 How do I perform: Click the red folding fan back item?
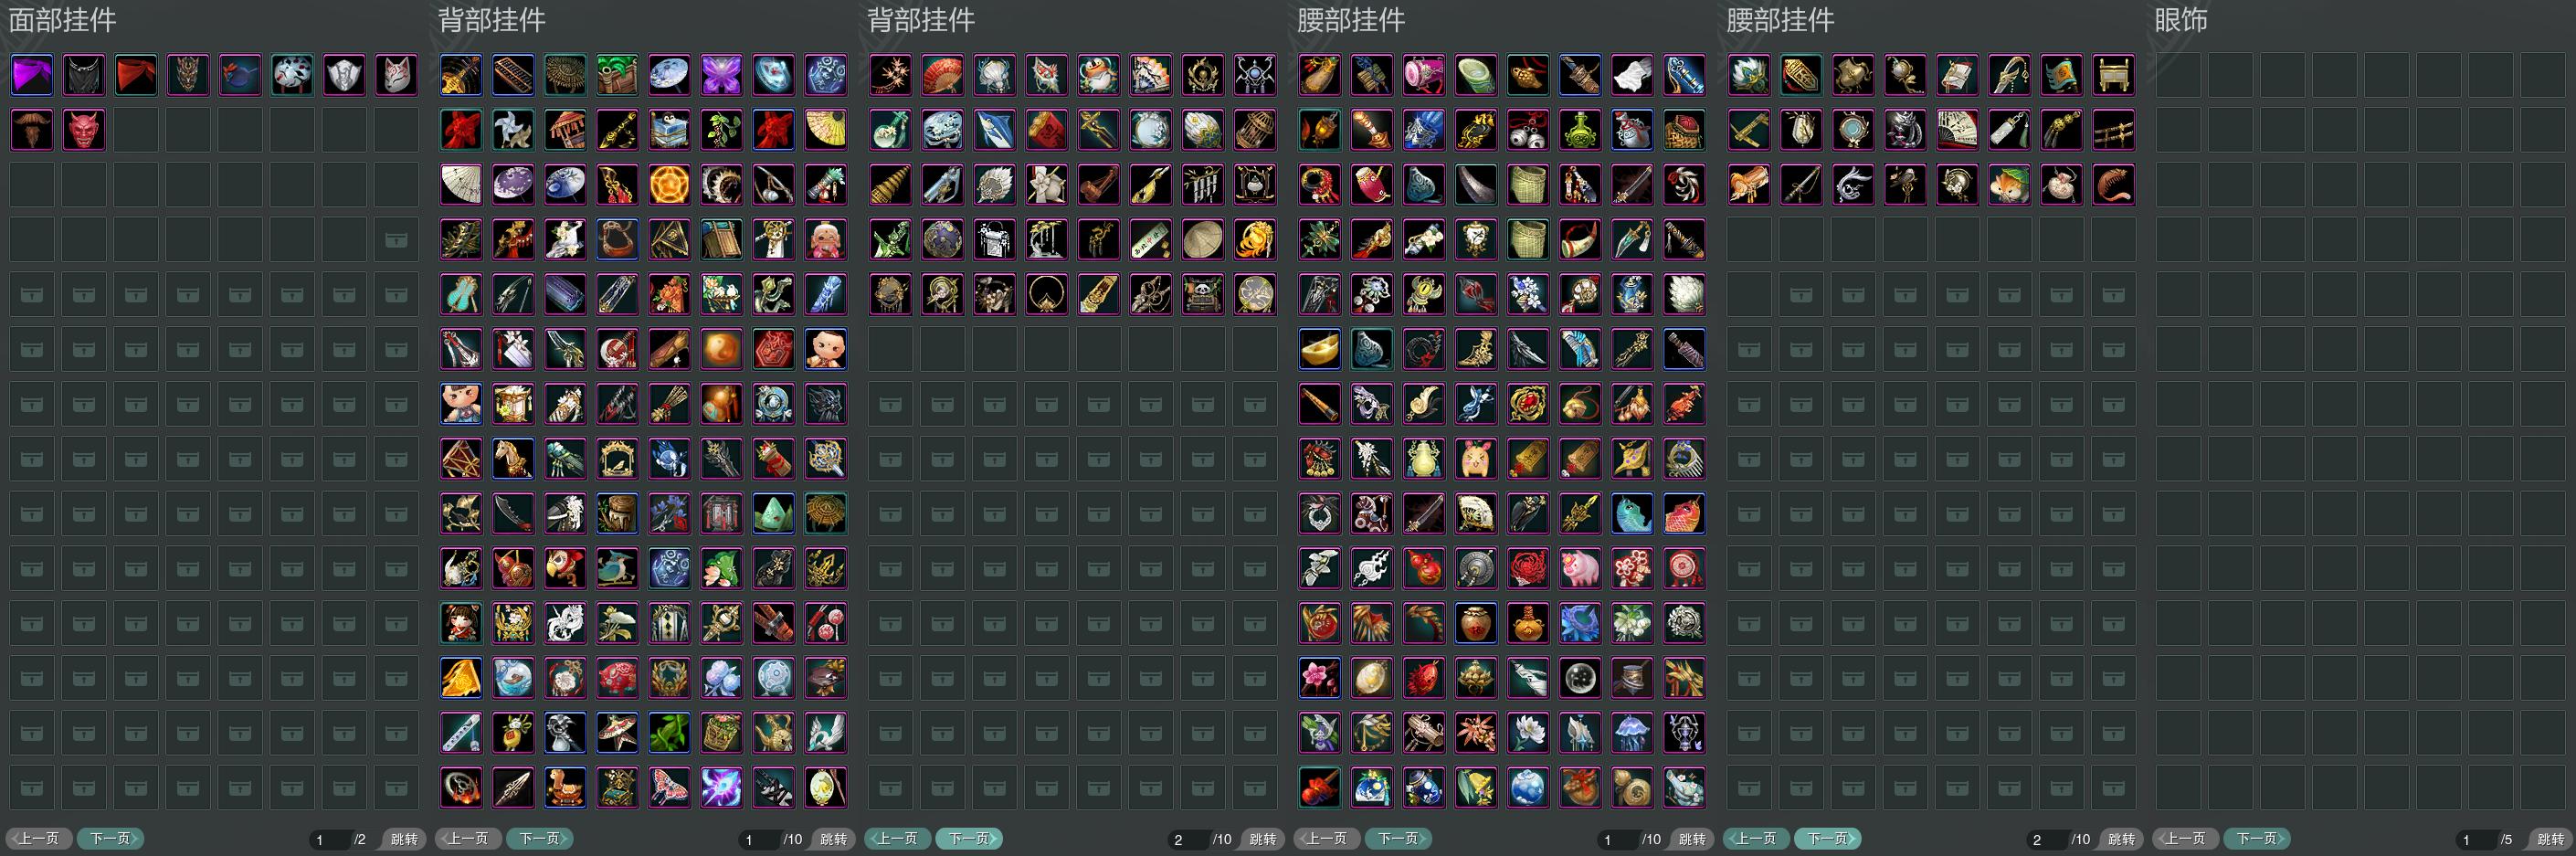[x=942, y=75]
